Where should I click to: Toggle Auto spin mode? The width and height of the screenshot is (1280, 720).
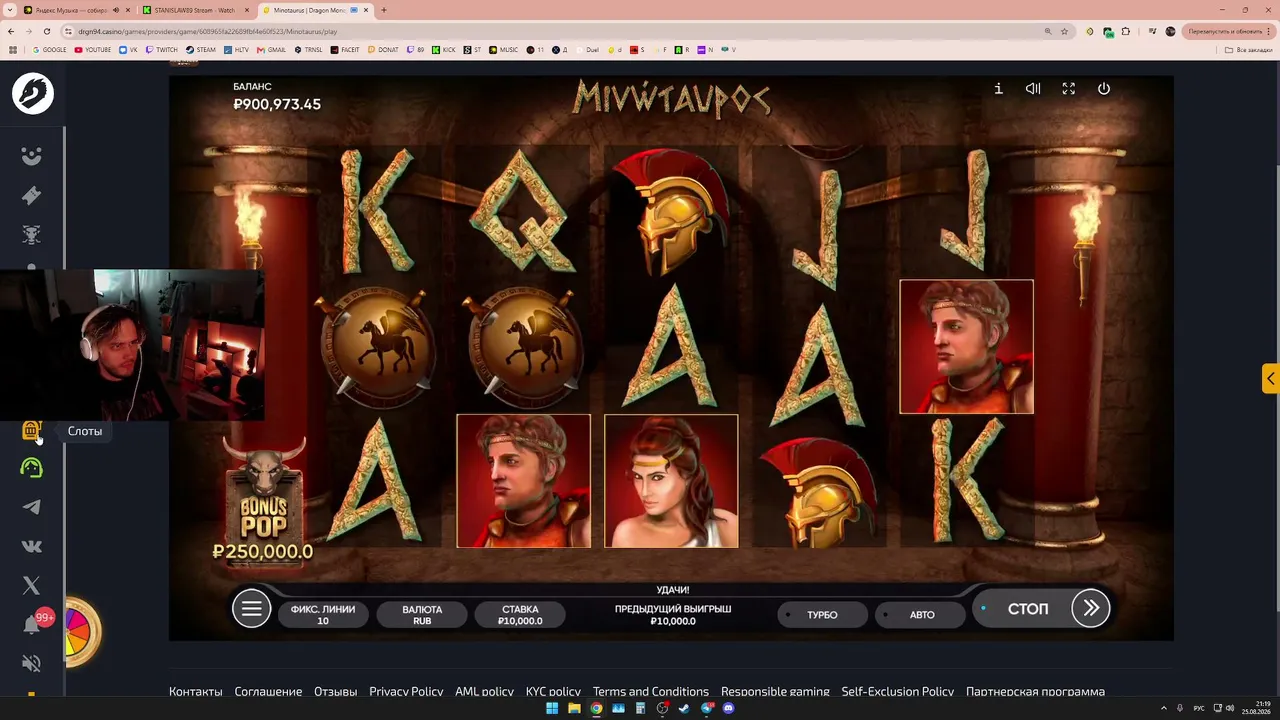pyautogui.click(x=921, y=615)
